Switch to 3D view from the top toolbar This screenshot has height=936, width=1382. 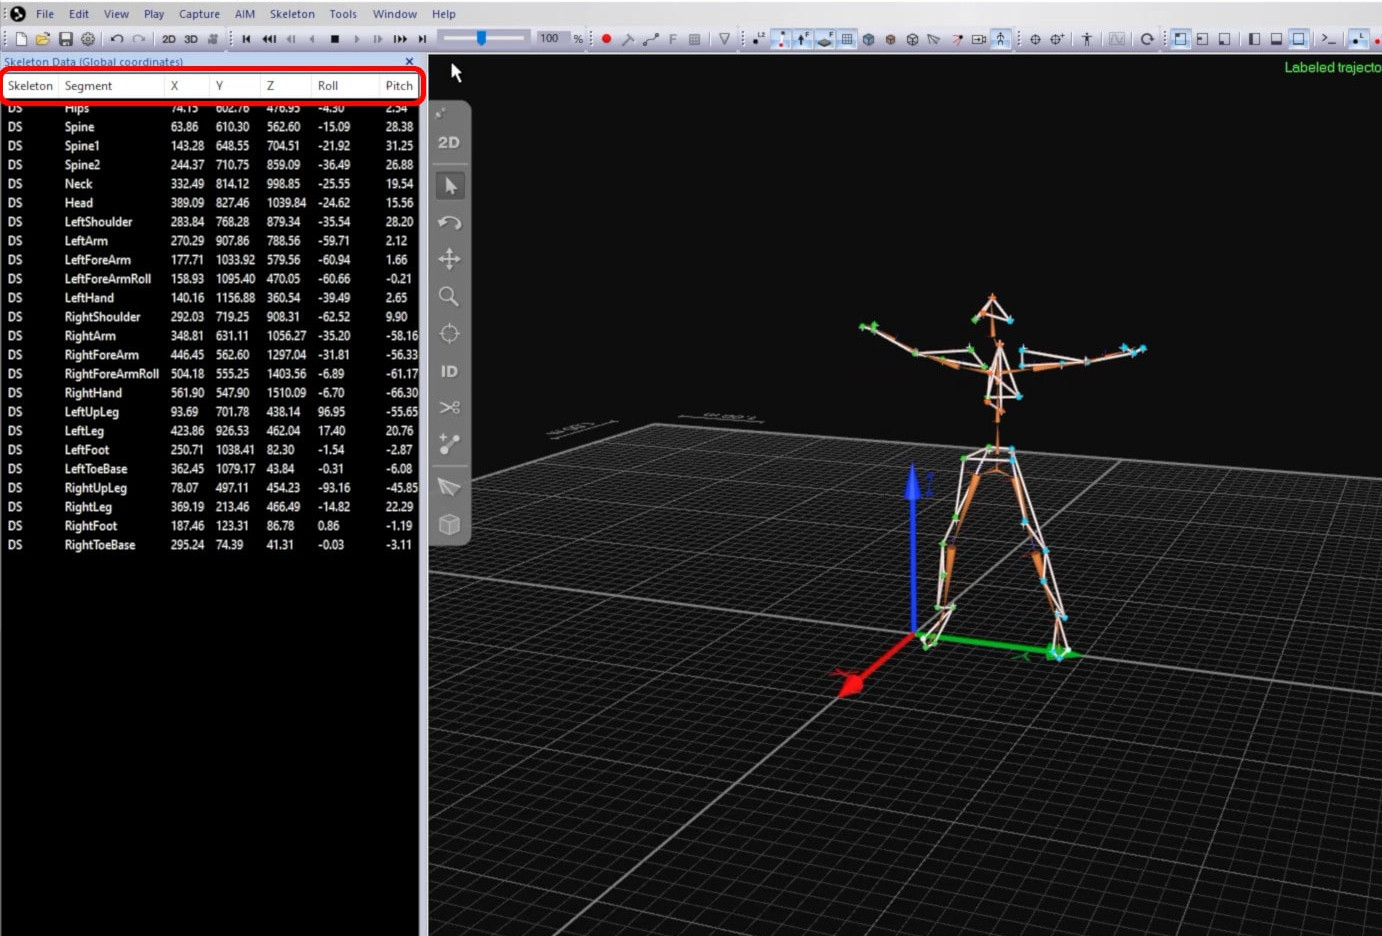coord(190,39)
